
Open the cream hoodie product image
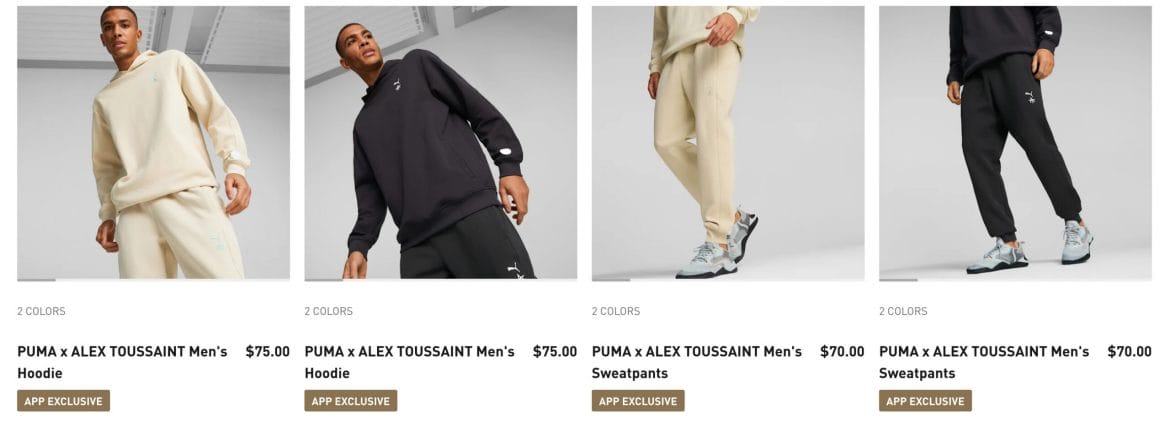click(x=153, y=142)
